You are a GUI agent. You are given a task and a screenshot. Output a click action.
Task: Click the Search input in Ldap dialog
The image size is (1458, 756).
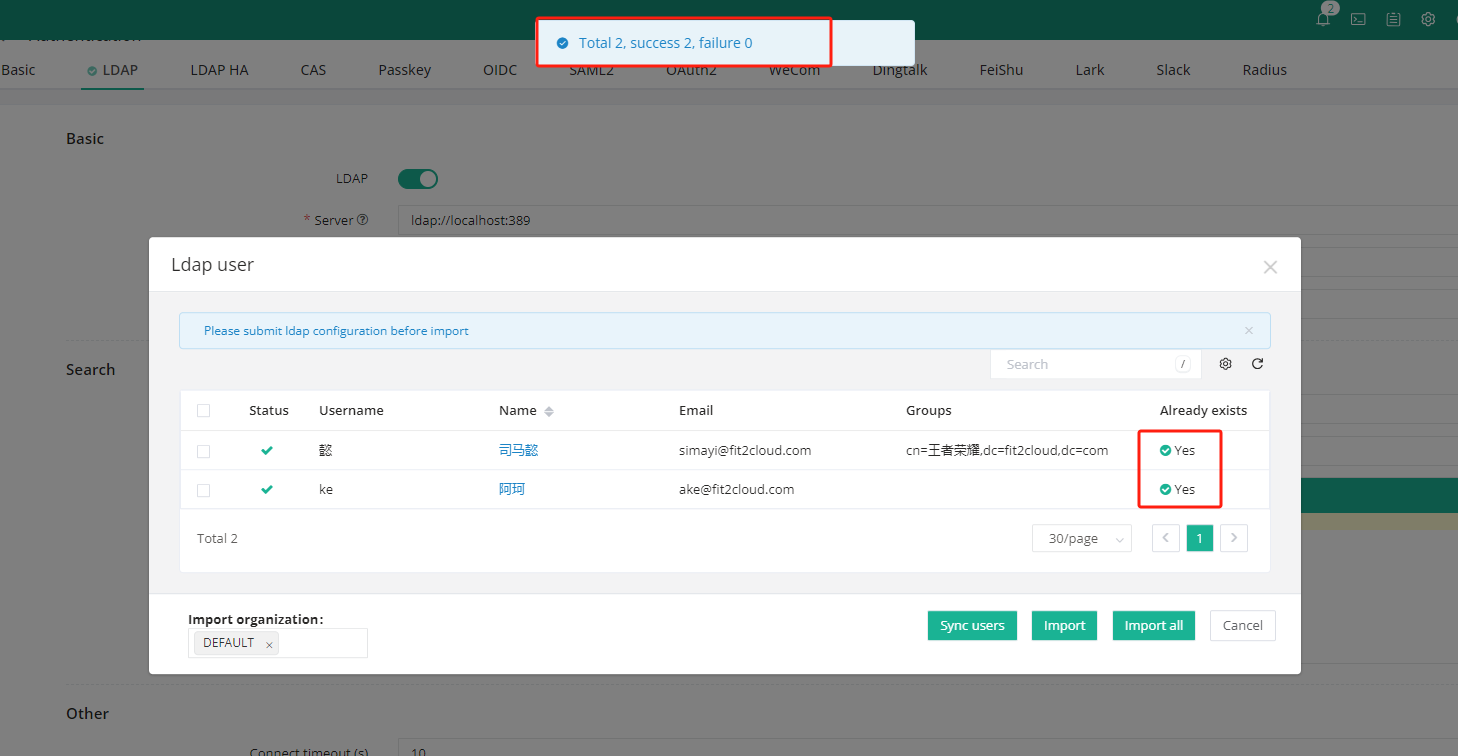(1080, 363)
